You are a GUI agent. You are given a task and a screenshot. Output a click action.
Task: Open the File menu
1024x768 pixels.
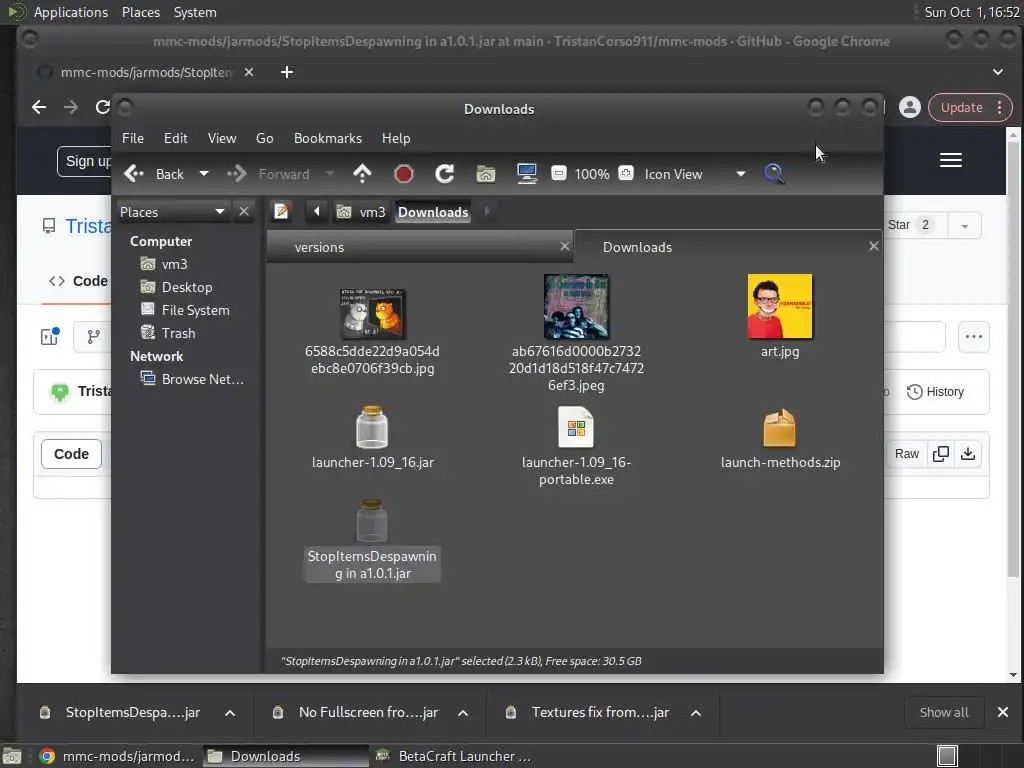(x=133, y=138)
